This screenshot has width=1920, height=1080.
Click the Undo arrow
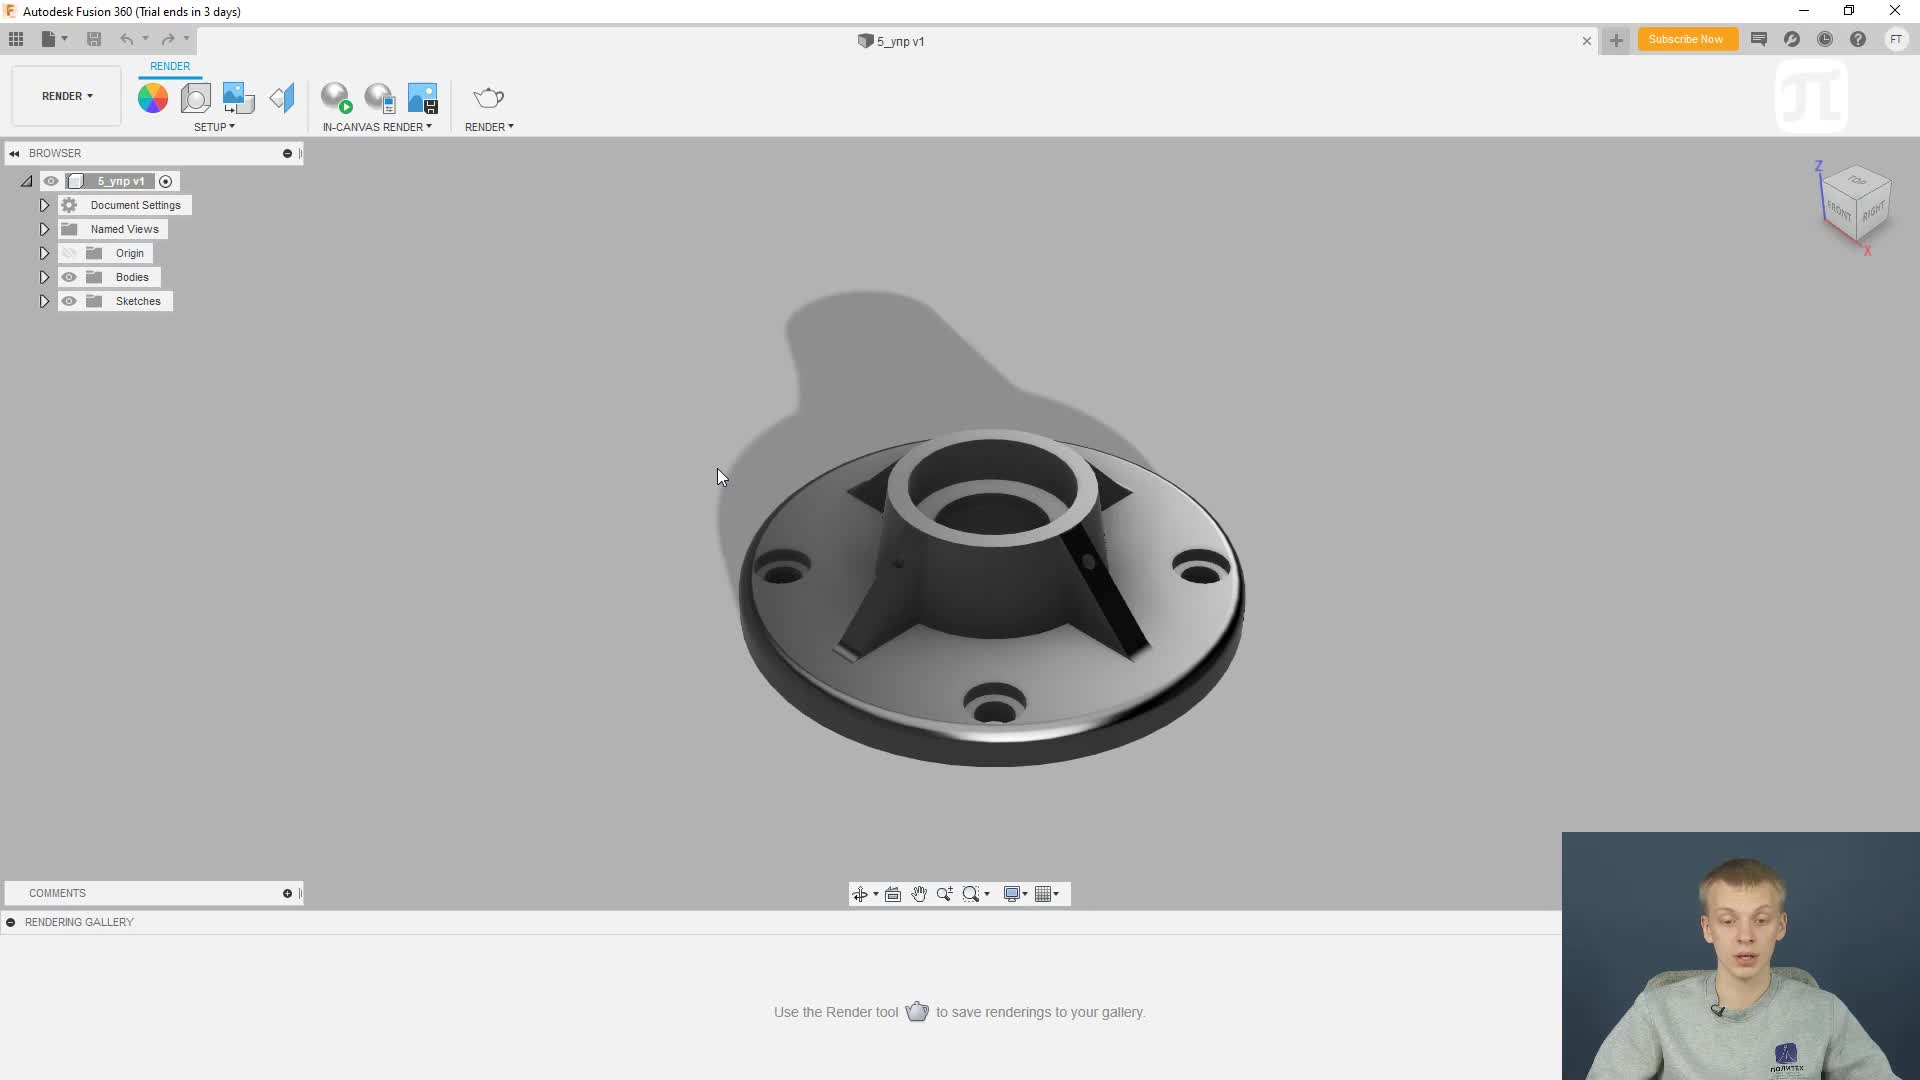click(x=126, y=39)
